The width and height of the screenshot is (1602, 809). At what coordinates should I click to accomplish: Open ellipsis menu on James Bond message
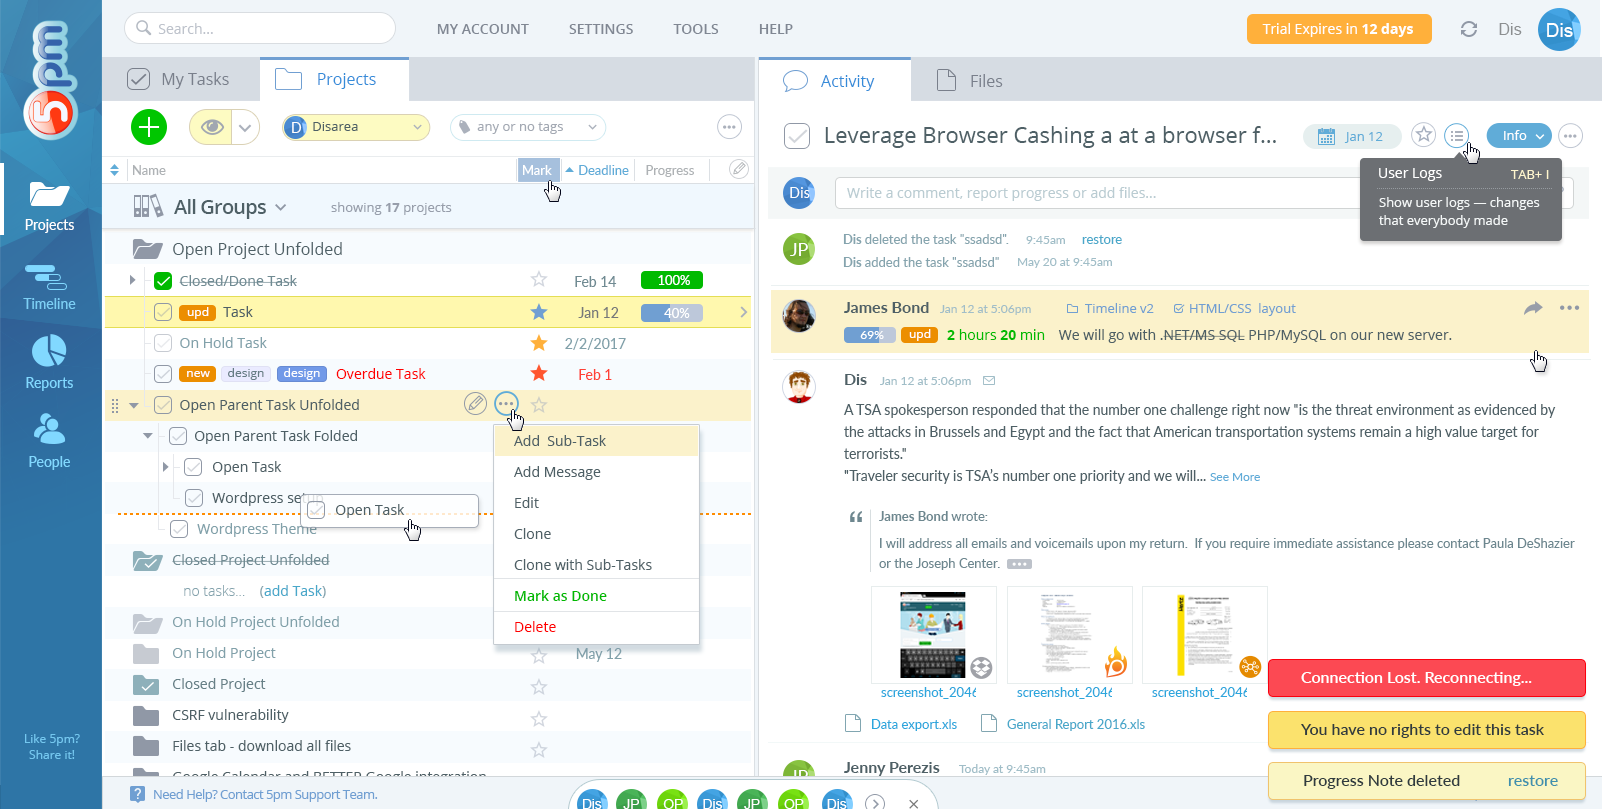click(x=1569, y=308)
